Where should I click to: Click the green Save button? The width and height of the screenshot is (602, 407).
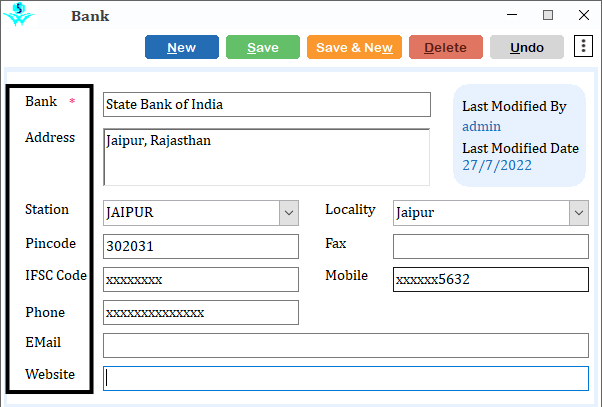(x=263, y=47)
